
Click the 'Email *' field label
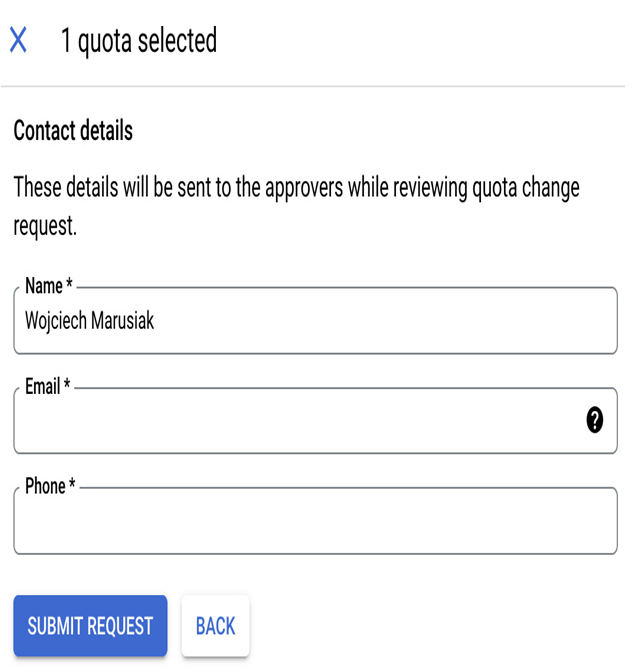tap(48, 386)
